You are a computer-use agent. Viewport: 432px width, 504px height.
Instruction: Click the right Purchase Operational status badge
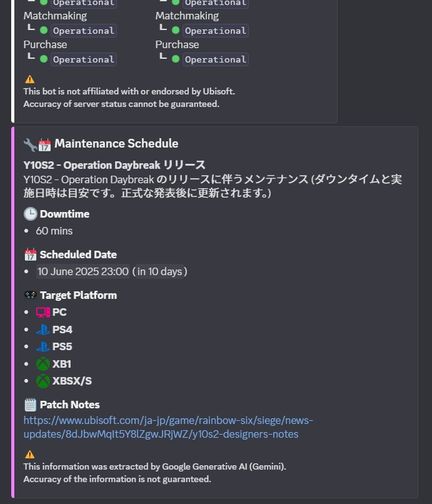tap(215, 60)
